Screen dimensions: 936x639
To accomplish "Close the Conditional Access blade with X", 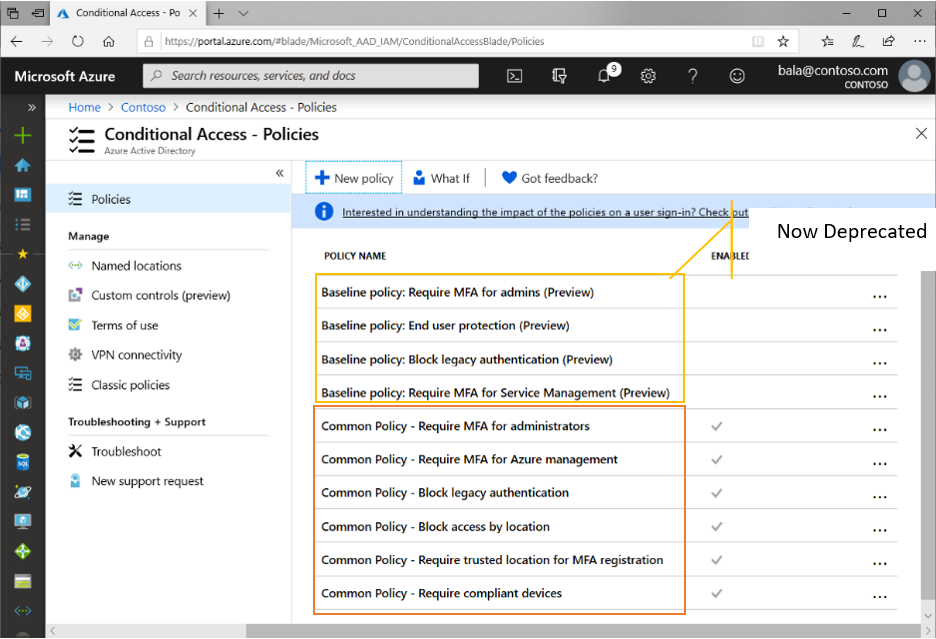I will (921, 134).
